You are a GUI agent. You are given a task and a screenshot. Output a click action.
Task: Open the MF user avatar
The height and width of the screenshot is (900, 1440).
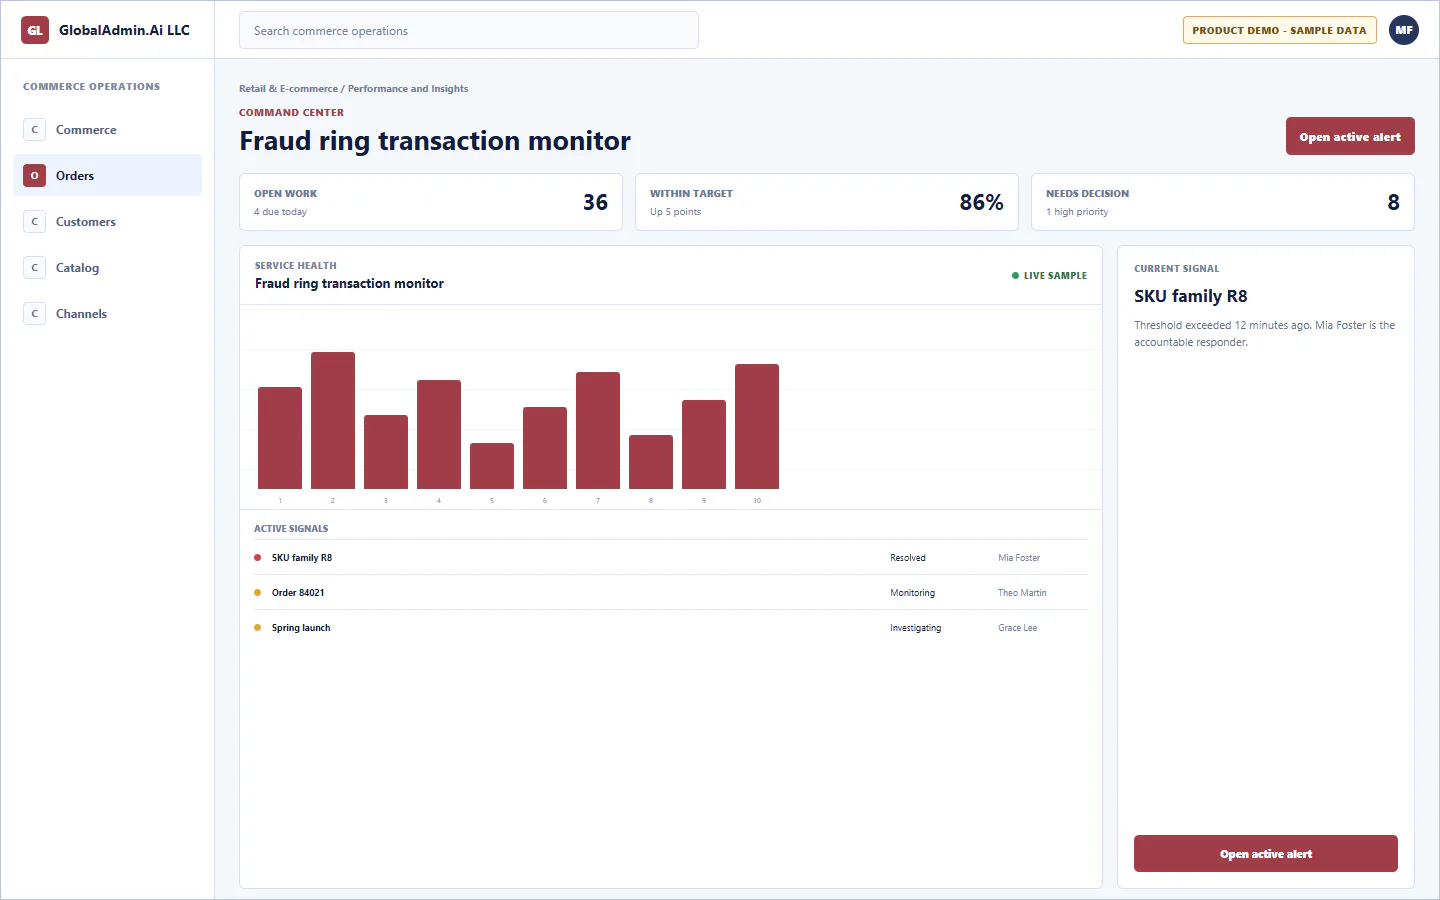pyautogui.click(x=1404, y=30)
